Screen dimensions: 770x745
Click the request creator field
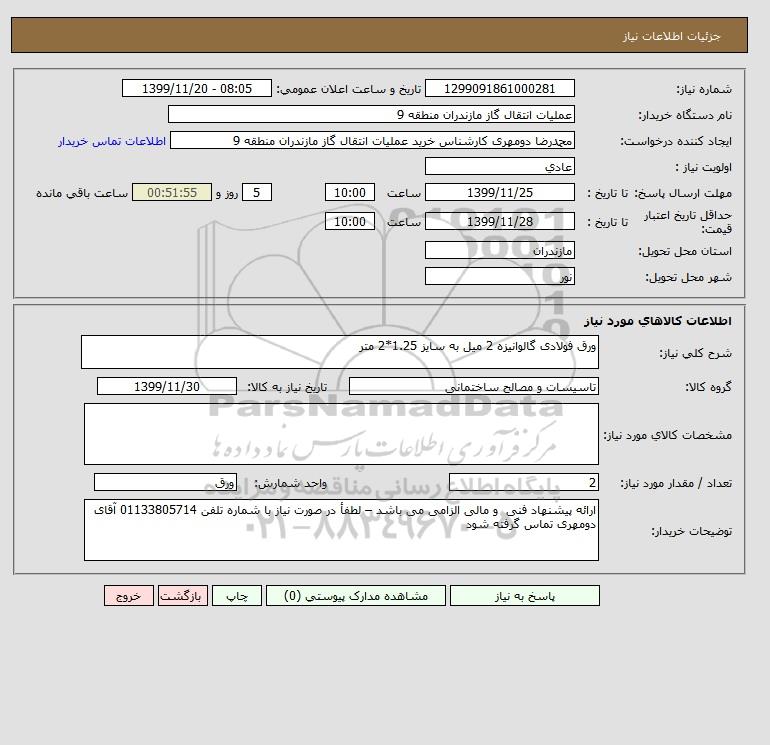tap(372, 140)
